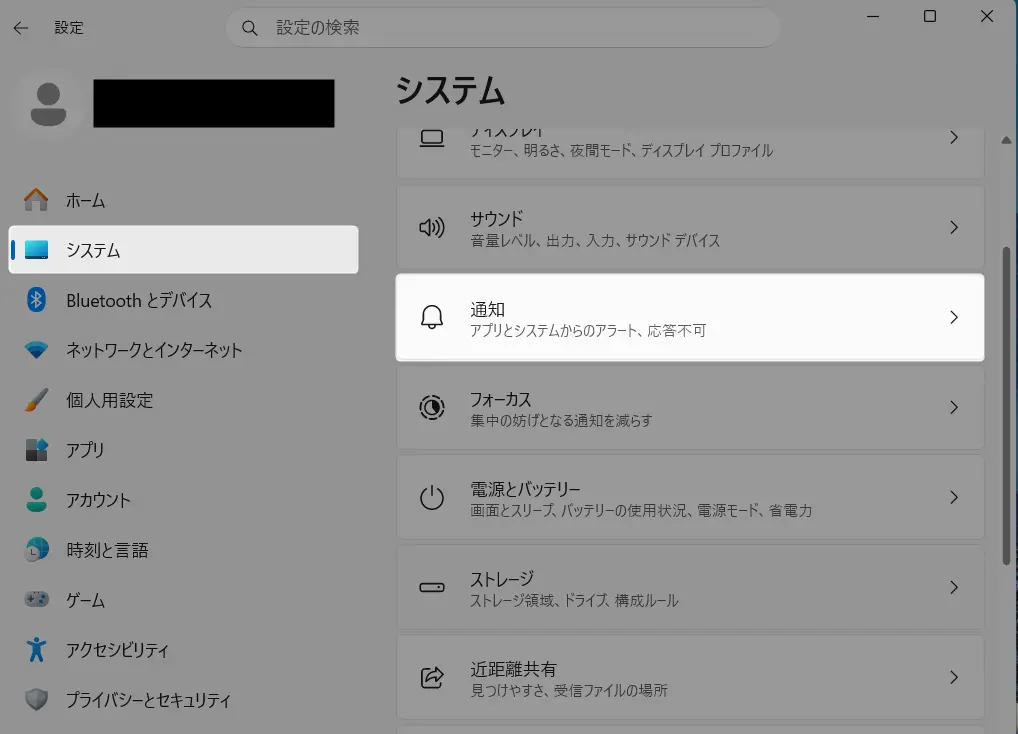
Task: Click ストレージ領域、ドライブ description text
Action: 575,600
